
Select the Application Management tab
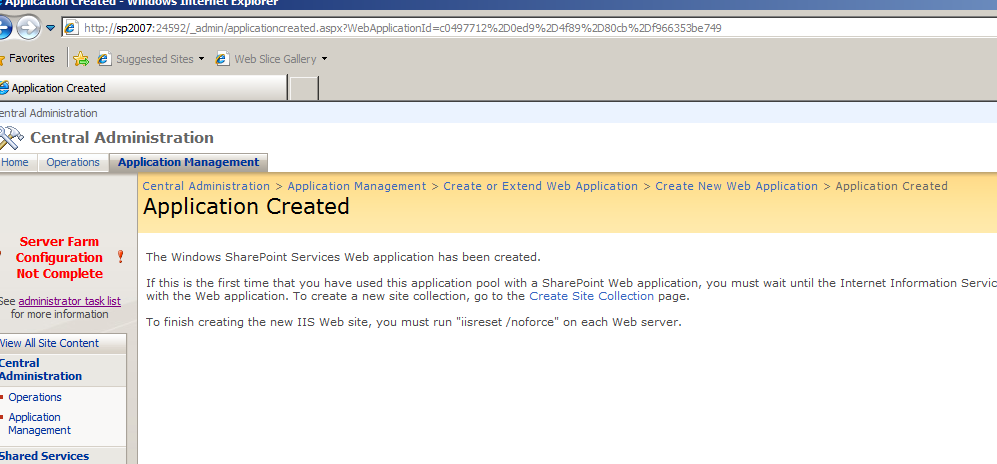189,162
